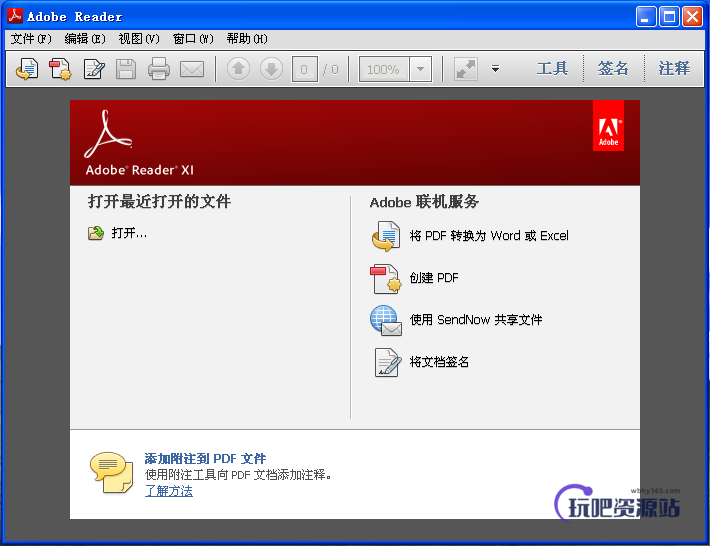Click the Adobe 联机服务 heading

tap(424, 202)
